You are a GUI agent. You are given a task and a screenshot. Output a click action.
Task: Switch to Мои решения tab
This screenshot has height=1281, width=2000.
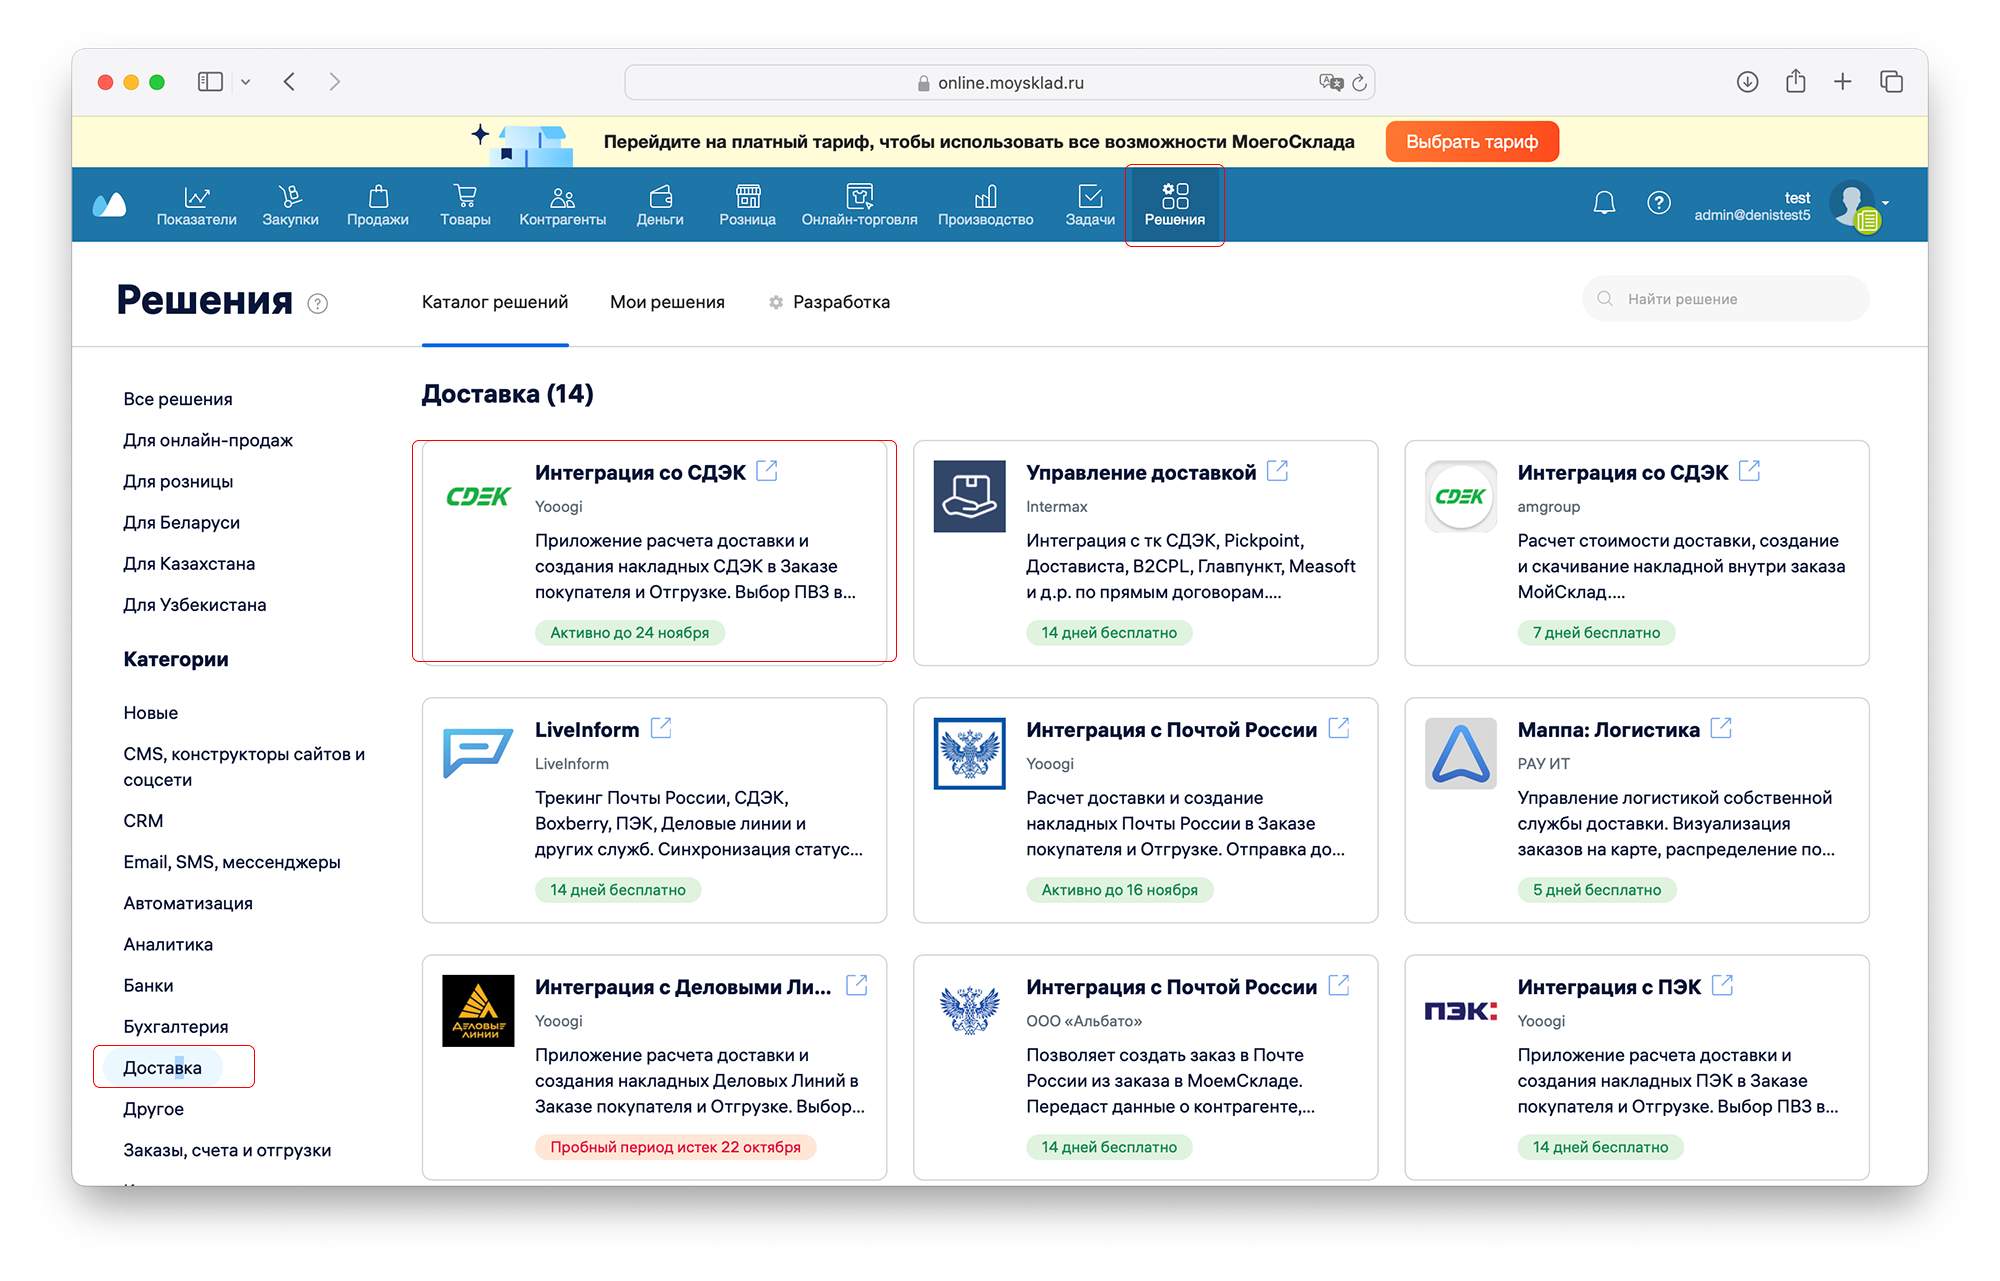click(667, 302)
